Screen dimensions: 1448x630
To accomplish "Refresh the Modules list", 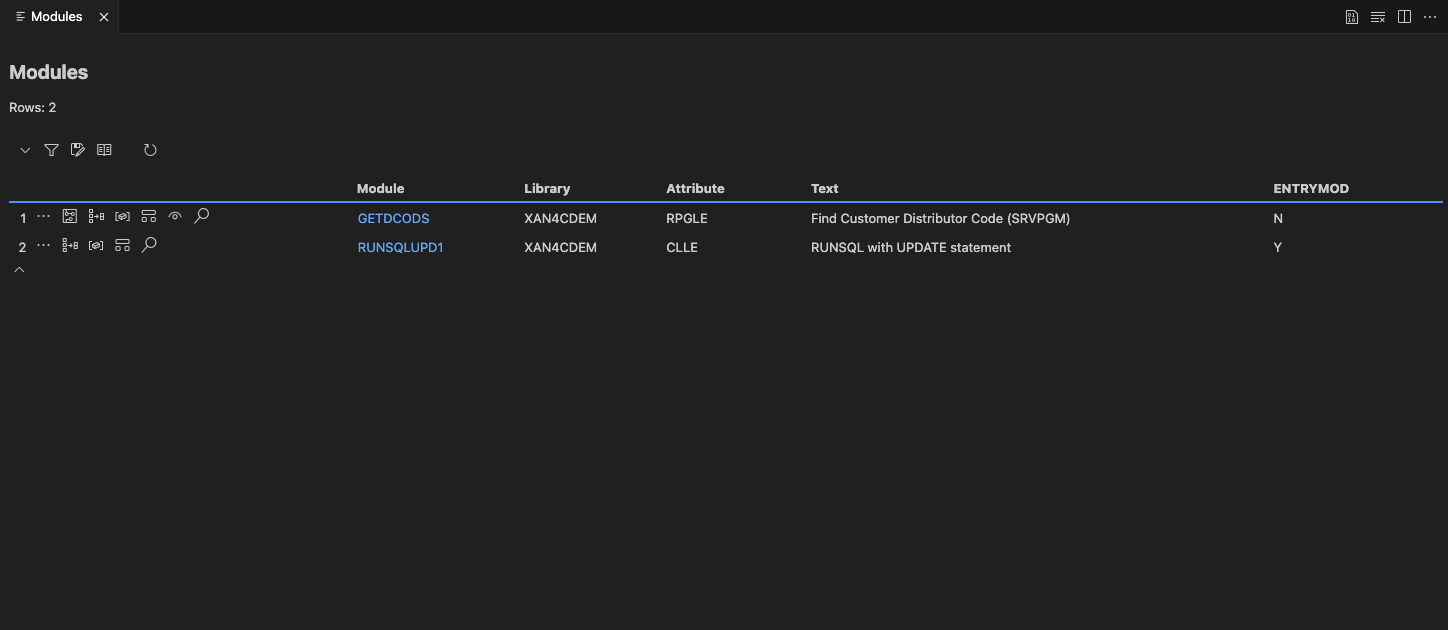I will [150, 150].
